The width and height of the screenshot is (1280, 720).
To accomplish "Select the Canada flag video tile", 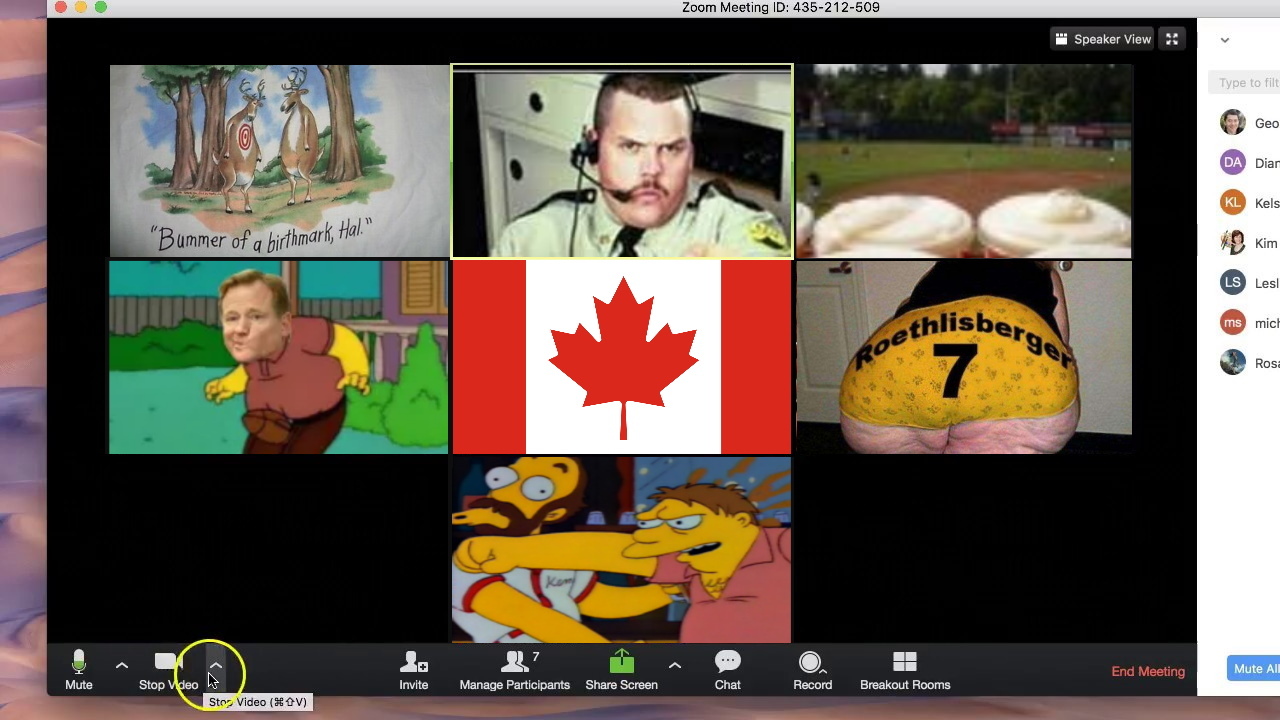I will click(621, 357).
